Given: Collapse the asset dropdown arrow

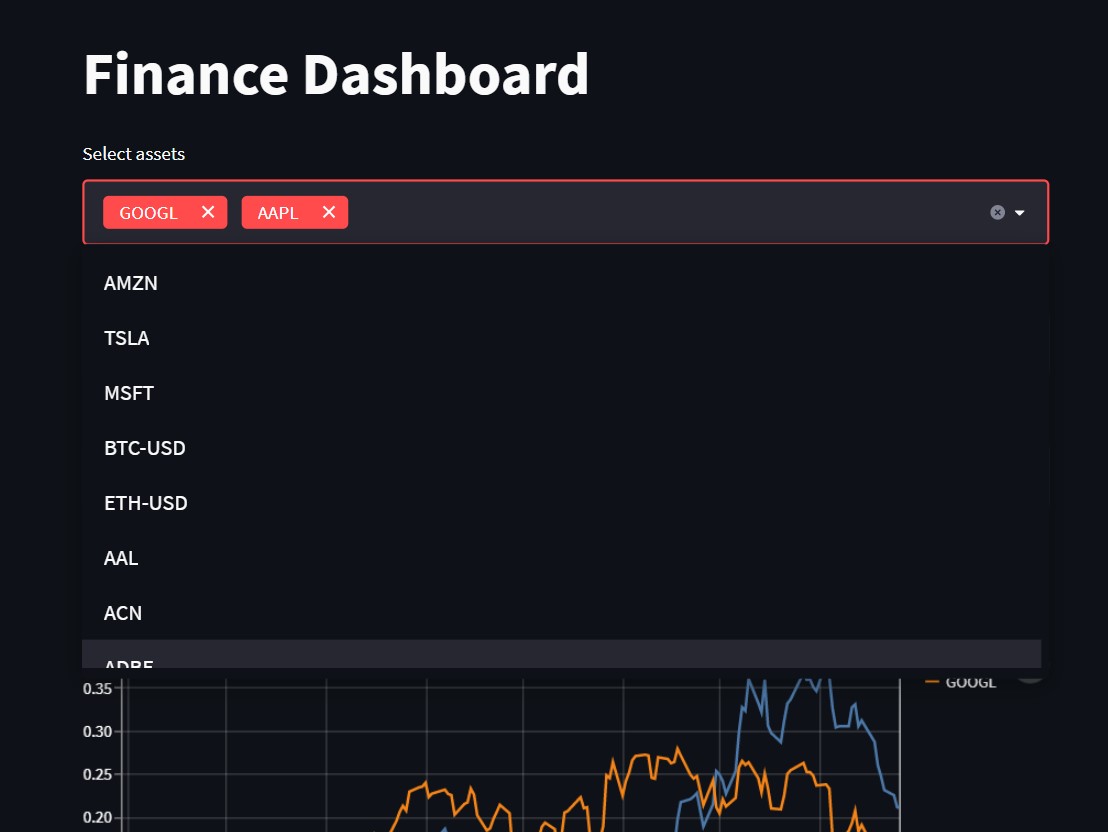Looking at the screenshot, I should 1020,213.
